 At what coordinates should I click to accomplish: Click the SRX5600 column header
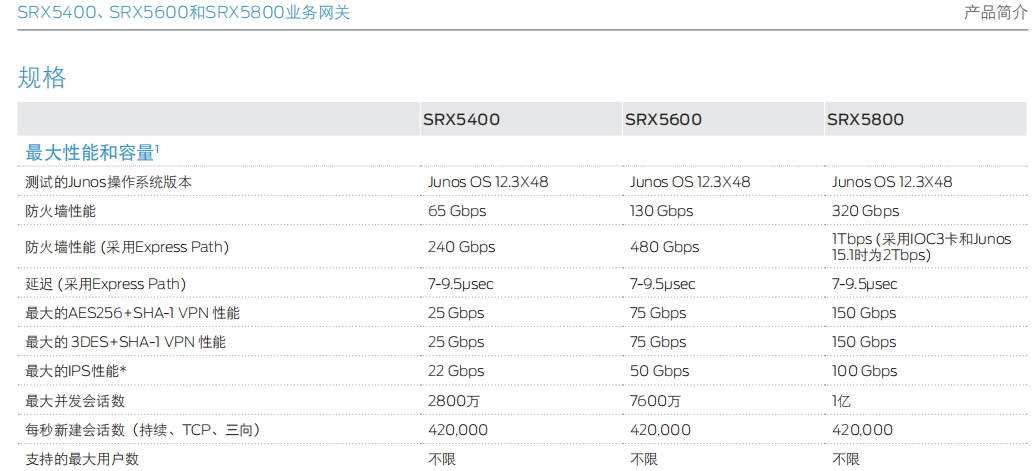point(663,120)
